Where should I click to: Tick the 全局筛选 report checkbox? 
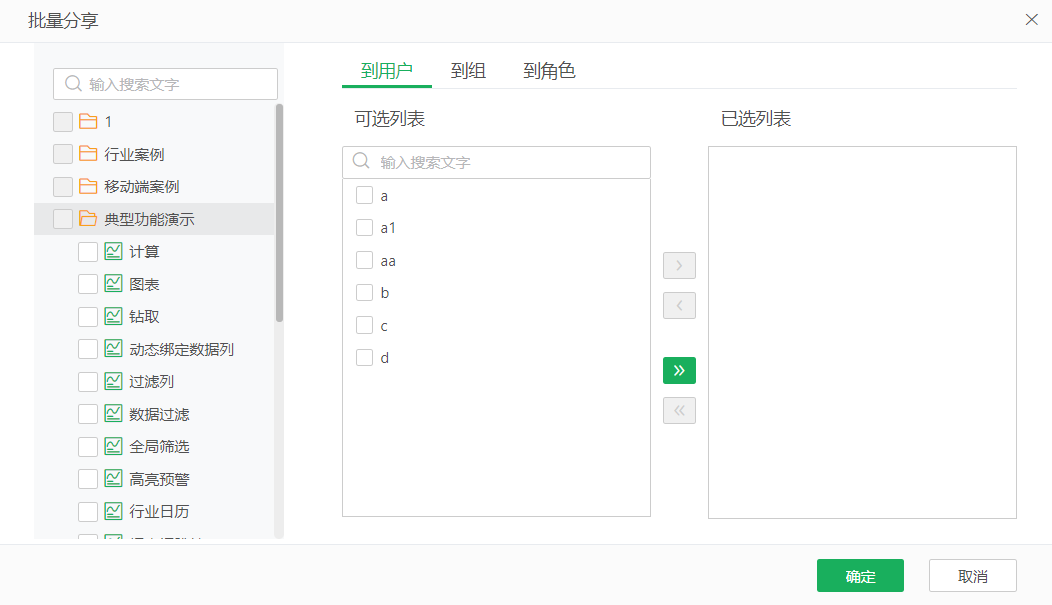pyautogui.click(x=88, y=447)
